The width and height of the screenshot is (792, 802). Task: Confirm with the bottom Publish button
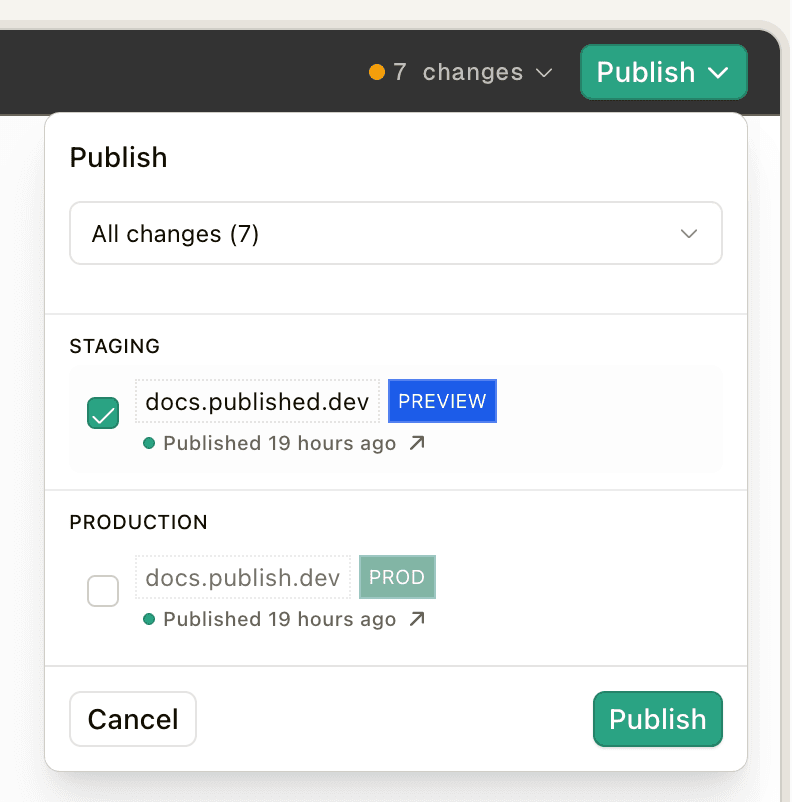pos(657,719)
